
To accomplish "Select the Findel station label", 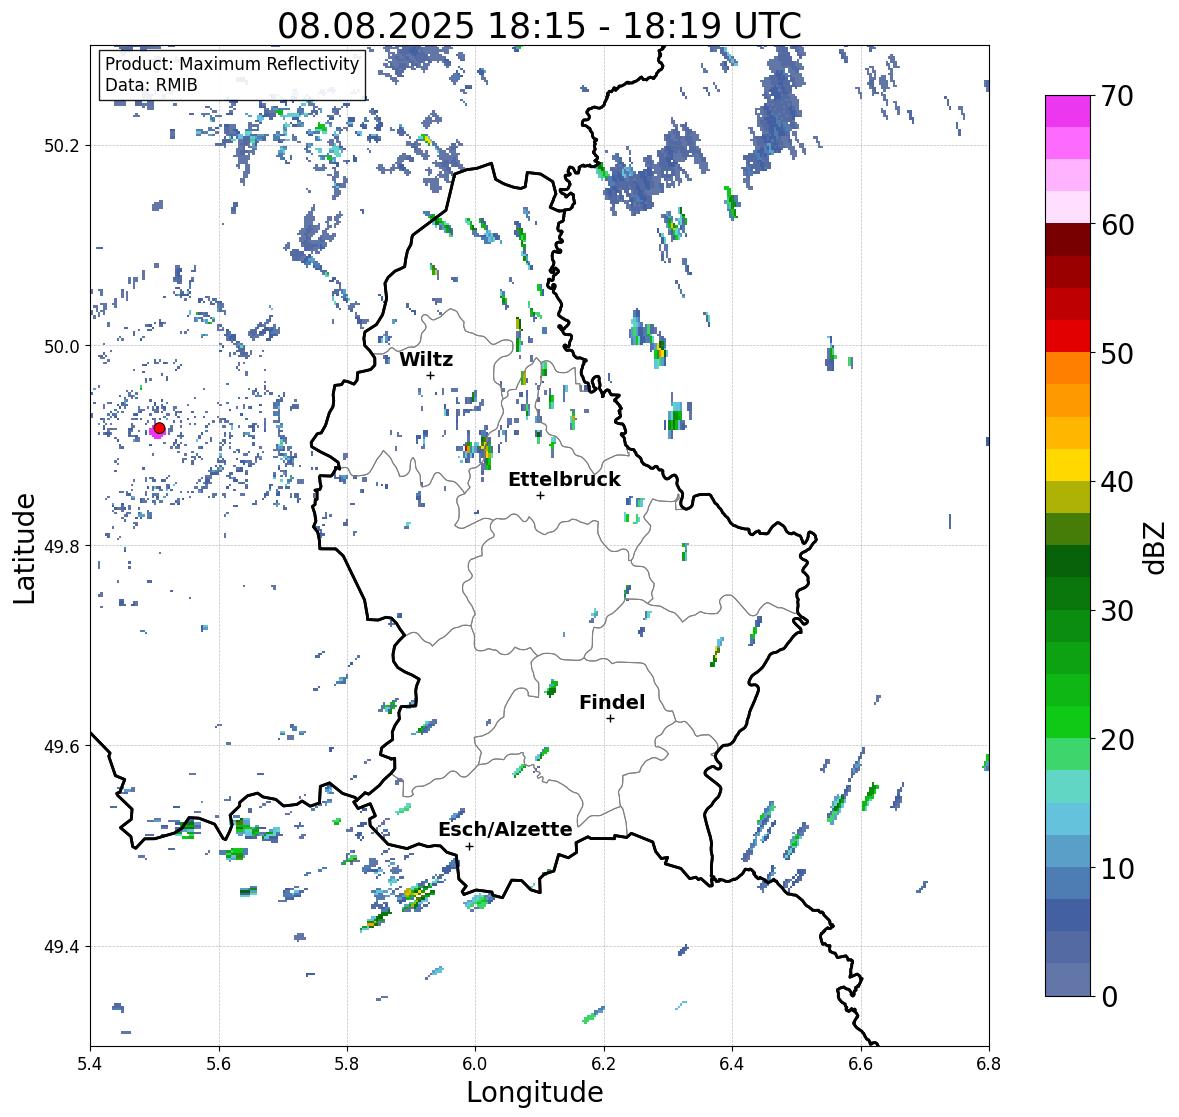I will coord(611,702).
